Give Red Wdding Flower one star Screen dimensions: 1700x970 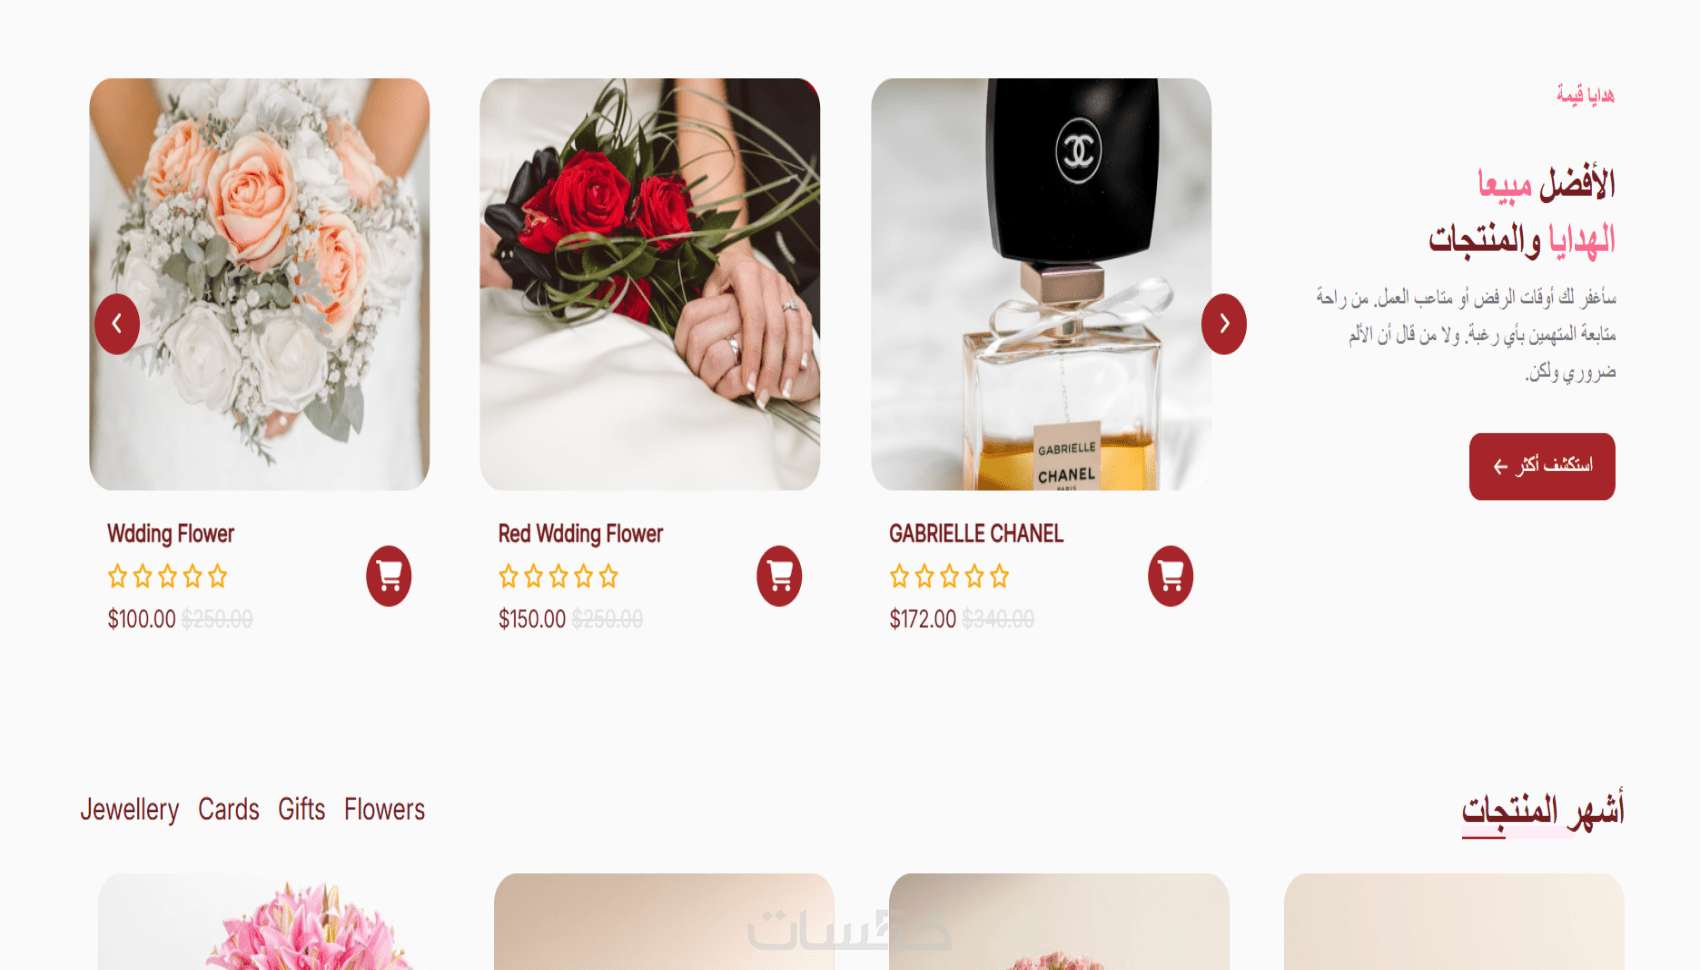tap(509, 576)
